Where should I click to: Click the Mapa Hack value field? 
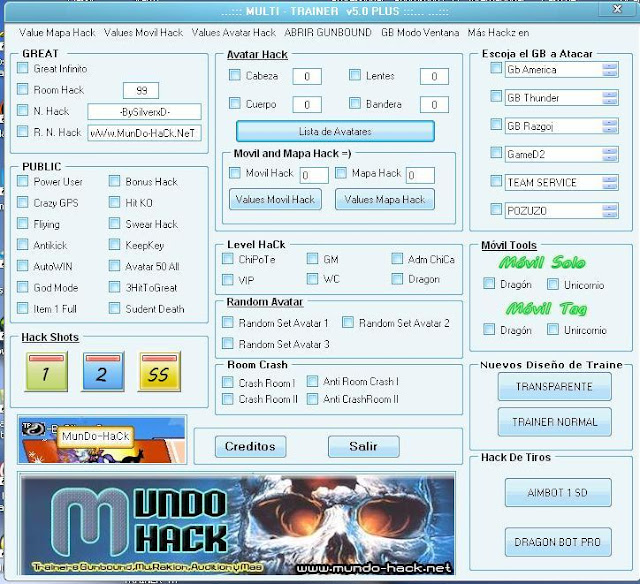point(420,175)
